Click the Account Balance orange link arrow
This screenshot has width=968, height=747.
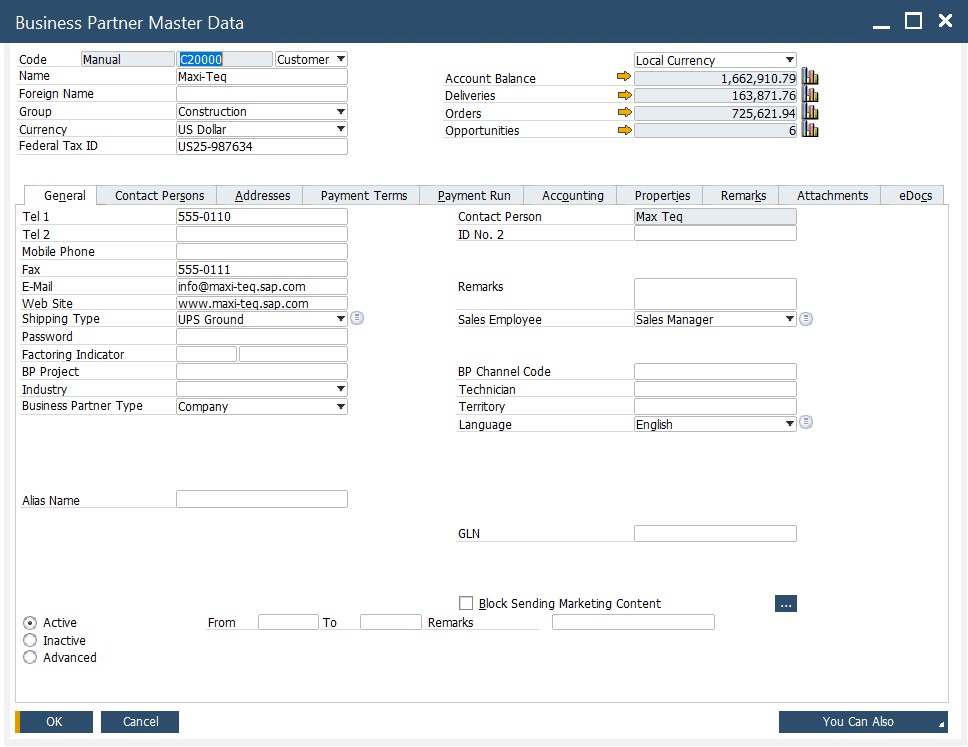624,77
